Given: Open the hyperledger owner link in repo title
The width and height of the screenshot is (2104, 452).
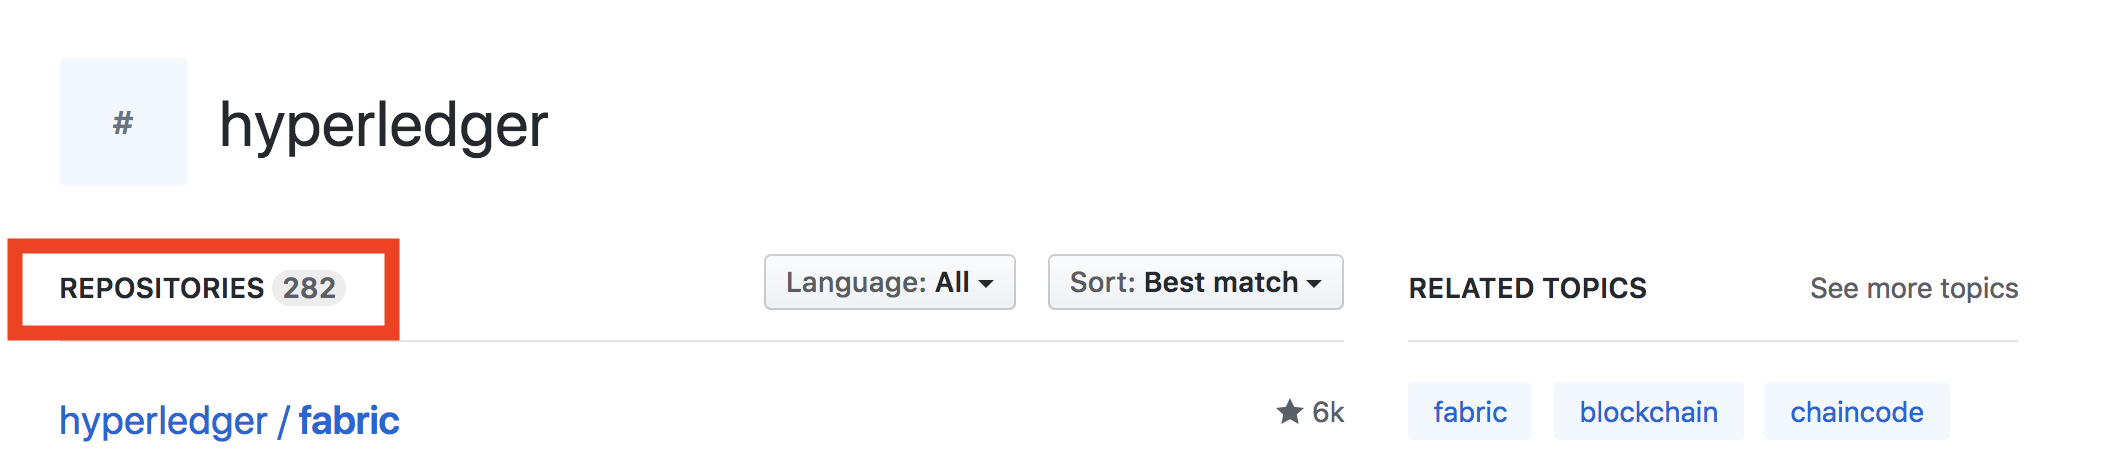Looking at the screenshot, I should 163,421.
